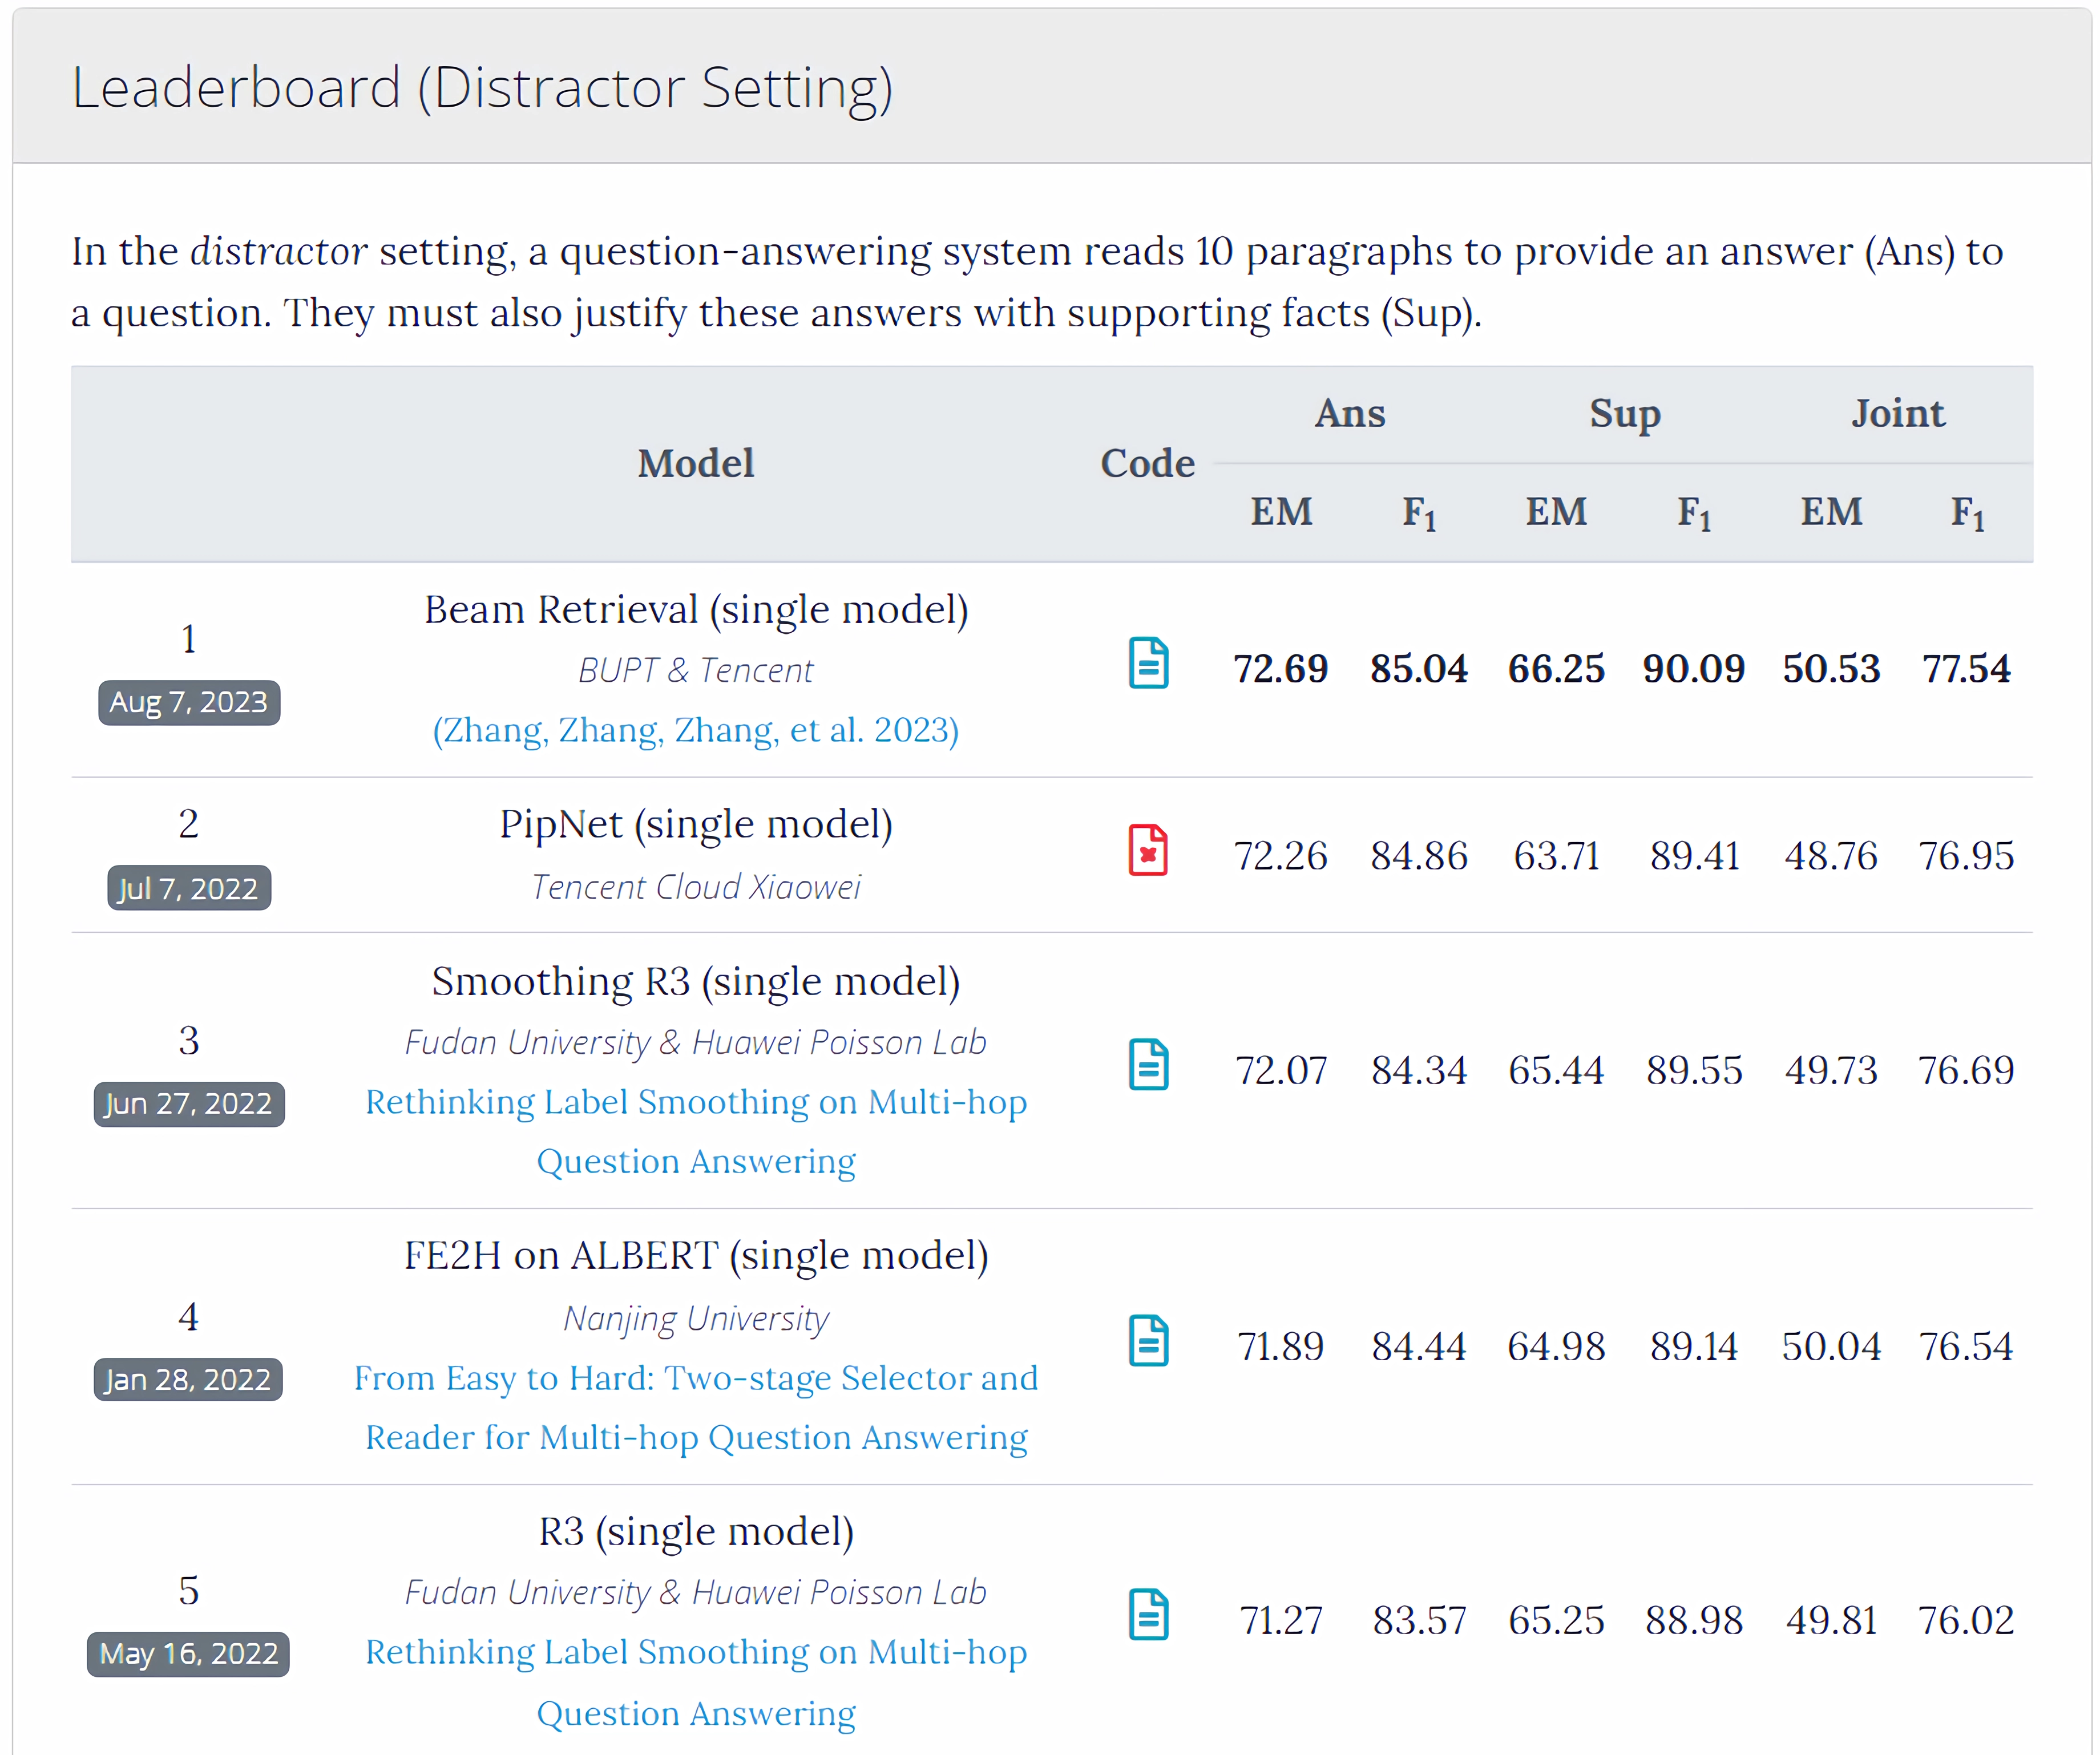The height and width of the screenshot is (1755, 2100).
Task: Click Beam Retrieval model name
Action: pos(695,609)
